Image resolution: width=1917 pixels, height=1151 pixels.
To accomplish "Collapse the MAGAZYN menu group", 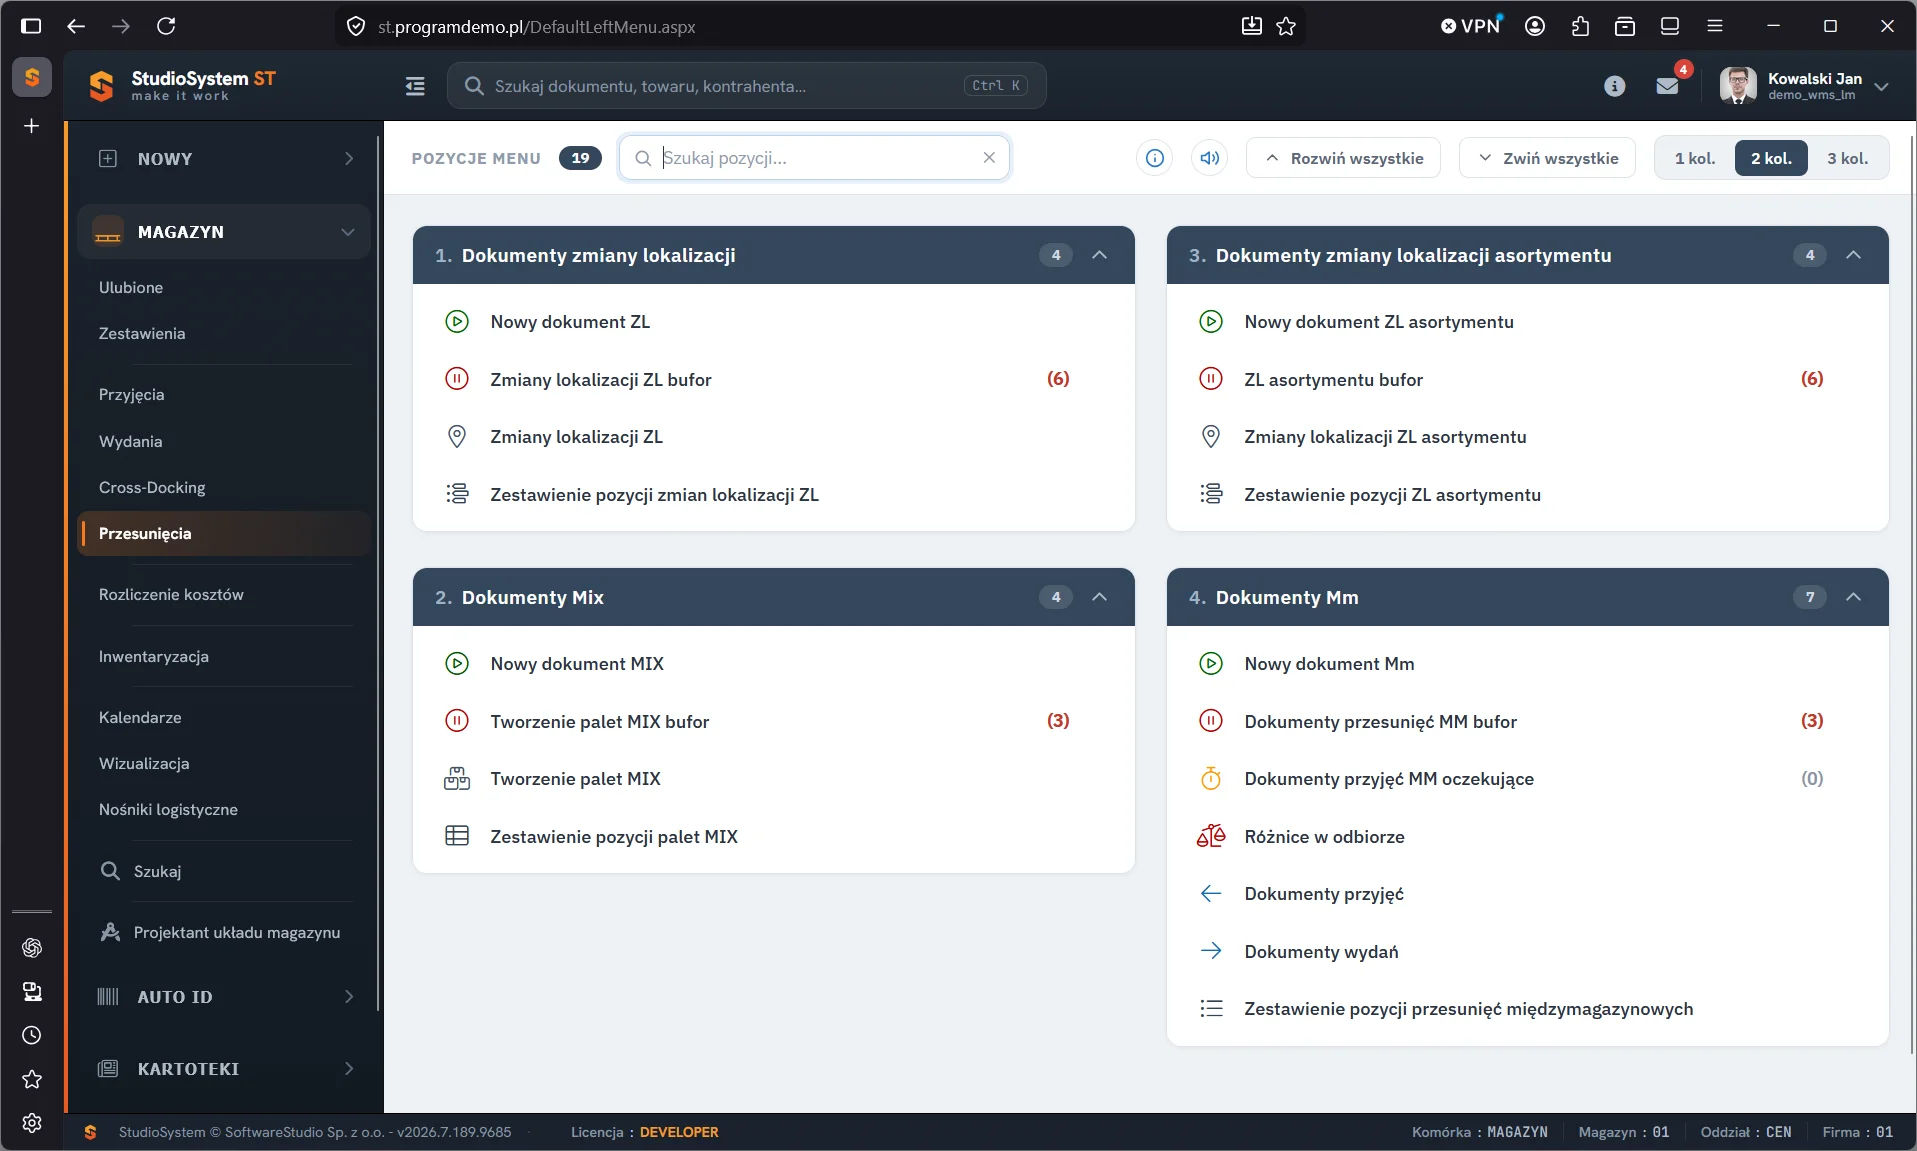I will (x=224, y=232).
